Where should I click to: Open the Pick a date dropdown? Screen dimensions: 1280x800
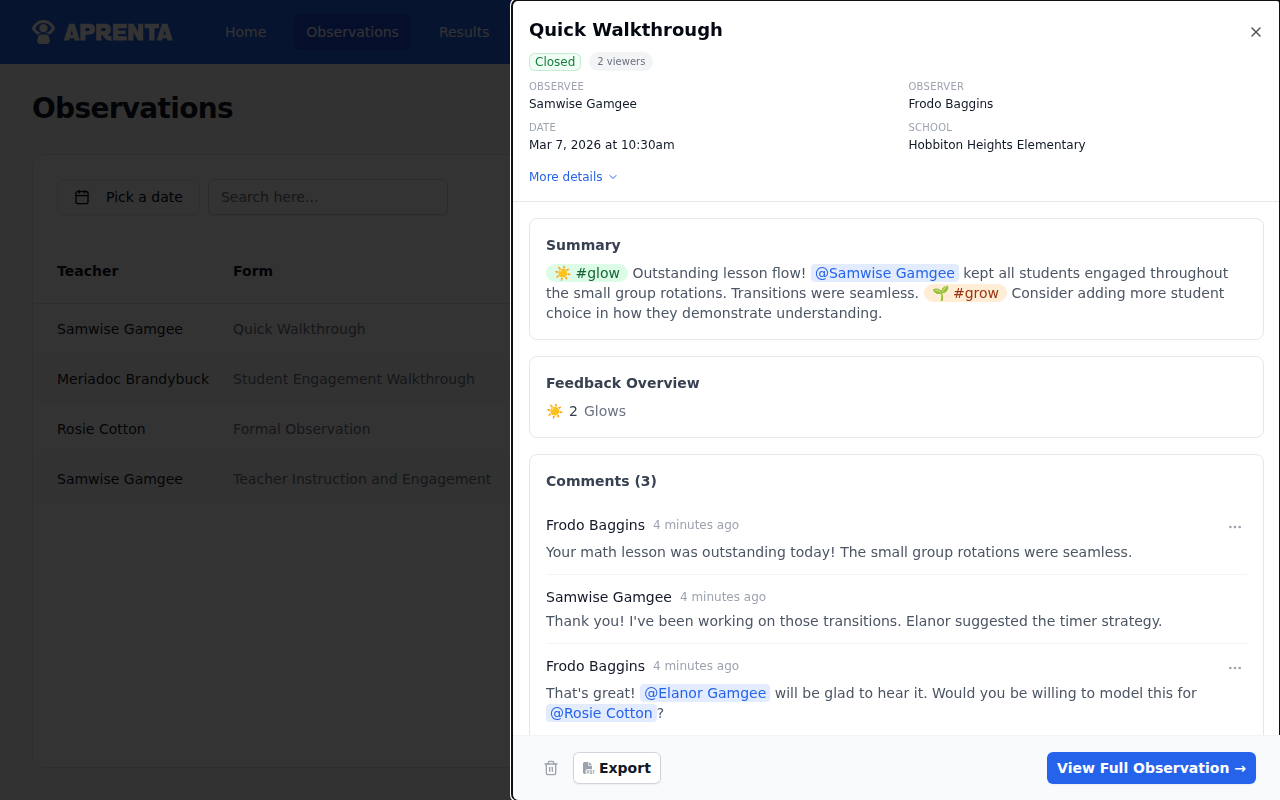(128, 197)
